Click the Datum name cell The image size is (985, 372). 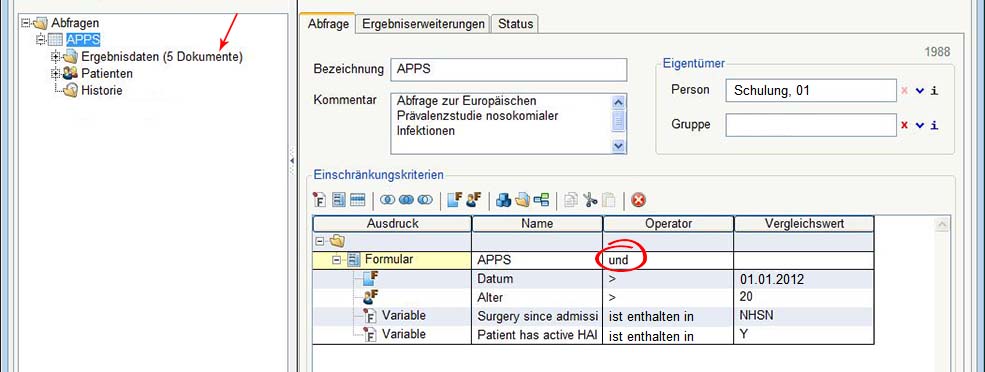click(537, 278)
